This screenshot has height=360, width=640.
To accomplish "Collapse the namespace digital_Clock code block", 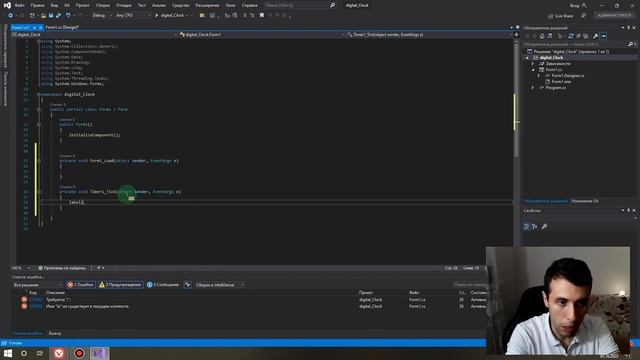I will (39, 94).
